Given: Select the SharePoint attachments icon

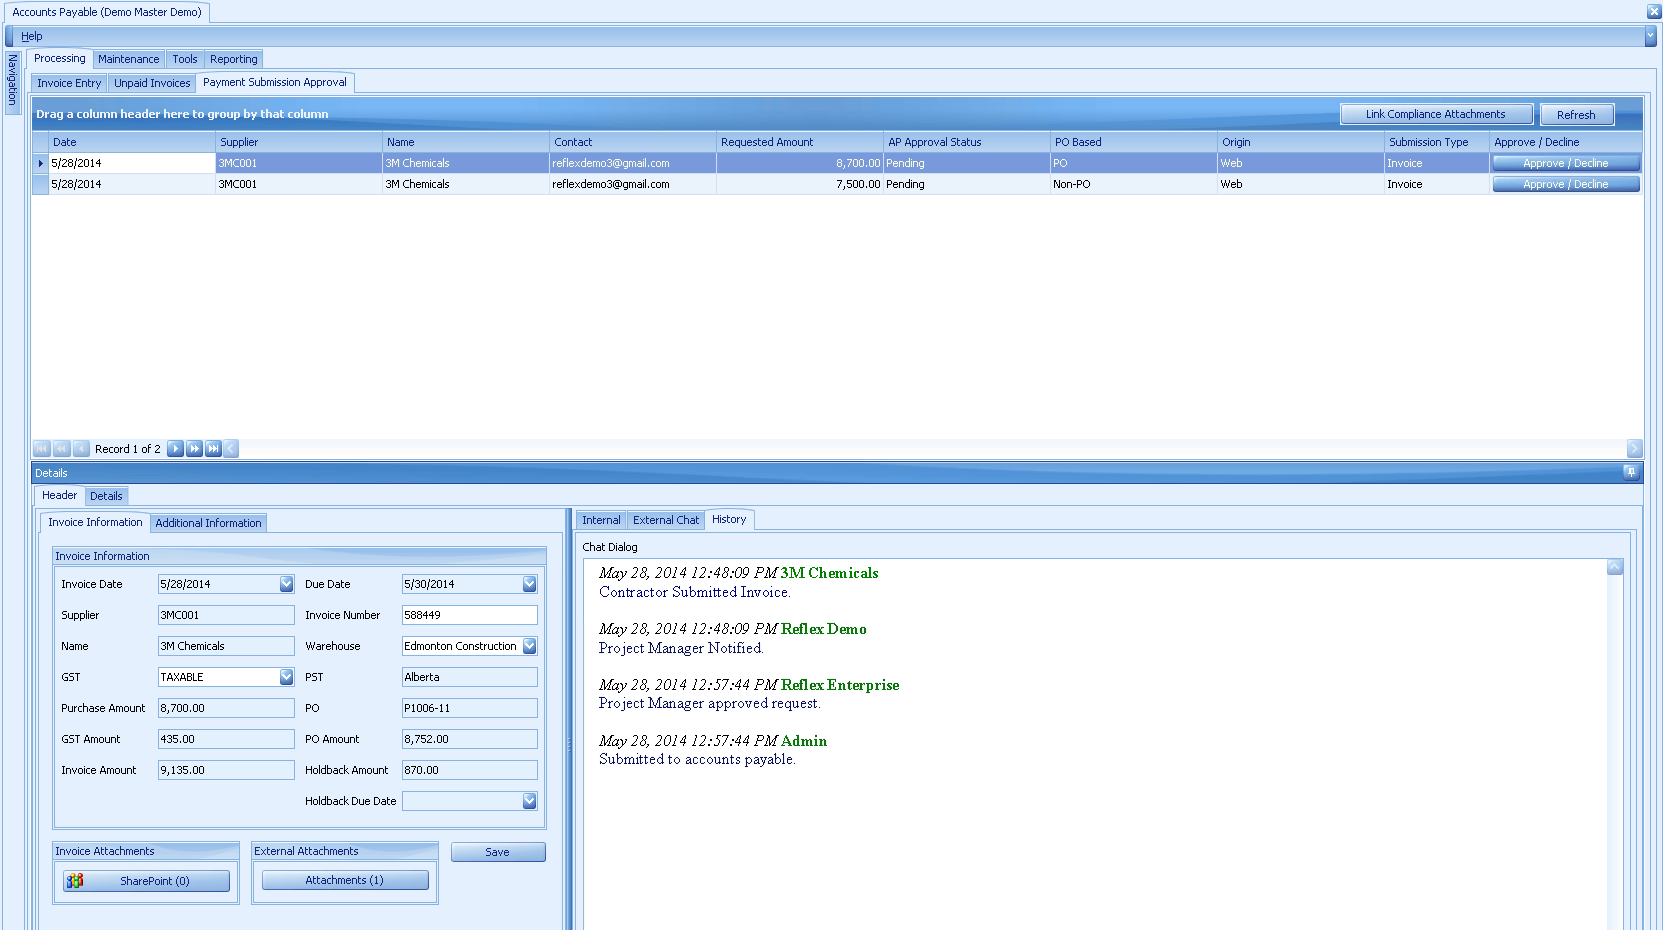Looking at the screenshot, I should click(x=76, y=881).
